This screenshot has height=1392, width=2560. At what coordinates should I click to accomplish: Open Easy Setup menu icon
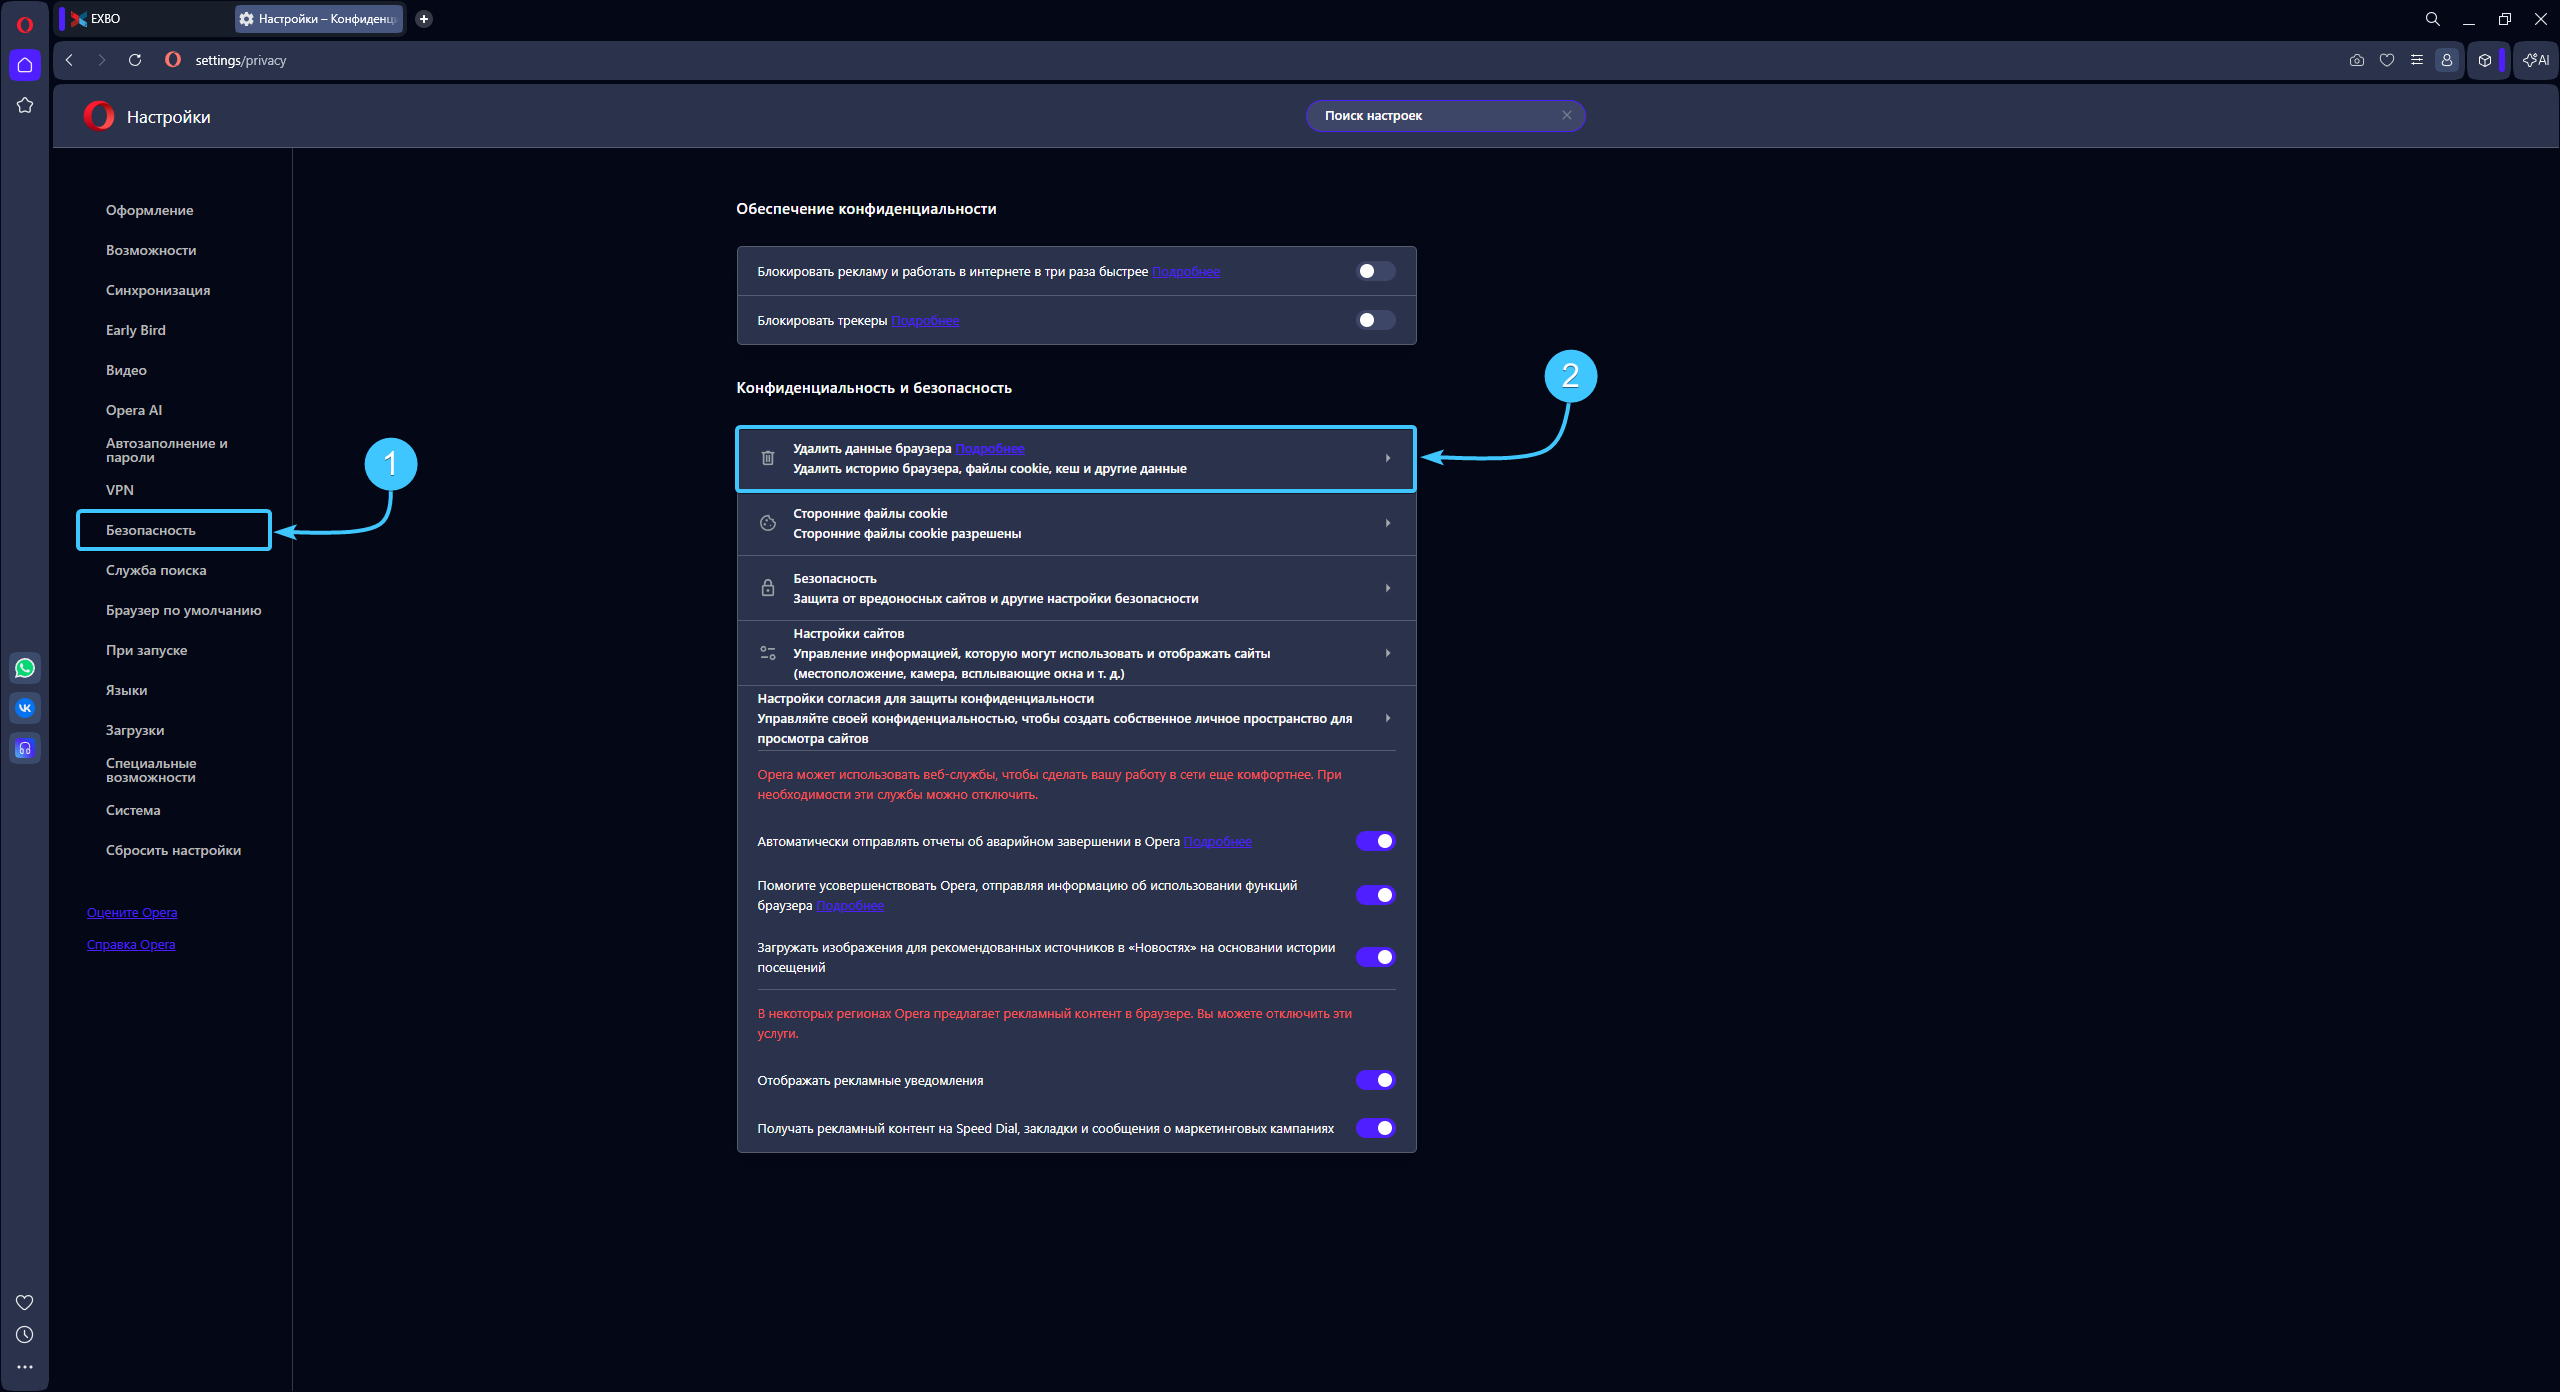click(2417, 60)
